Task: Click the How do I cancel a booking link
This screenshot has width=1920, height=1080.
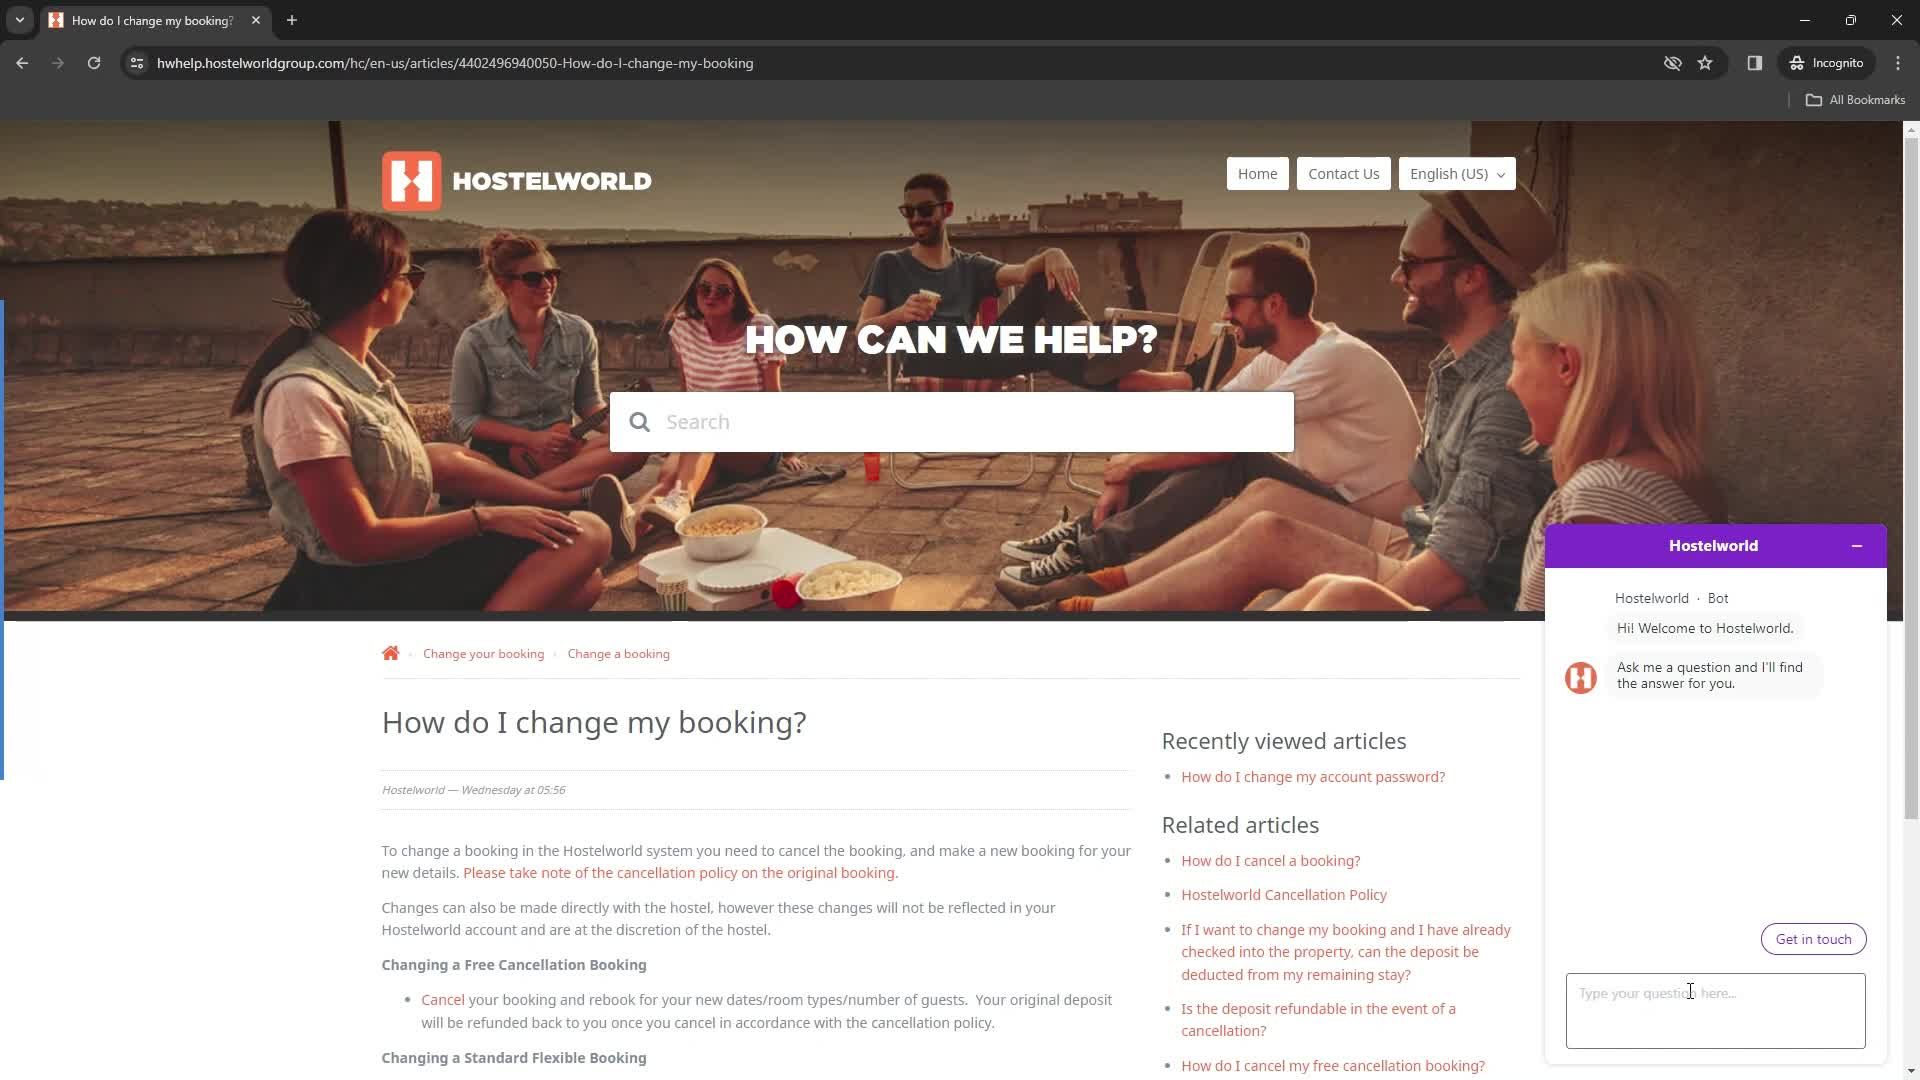Action: point(1270,860)
